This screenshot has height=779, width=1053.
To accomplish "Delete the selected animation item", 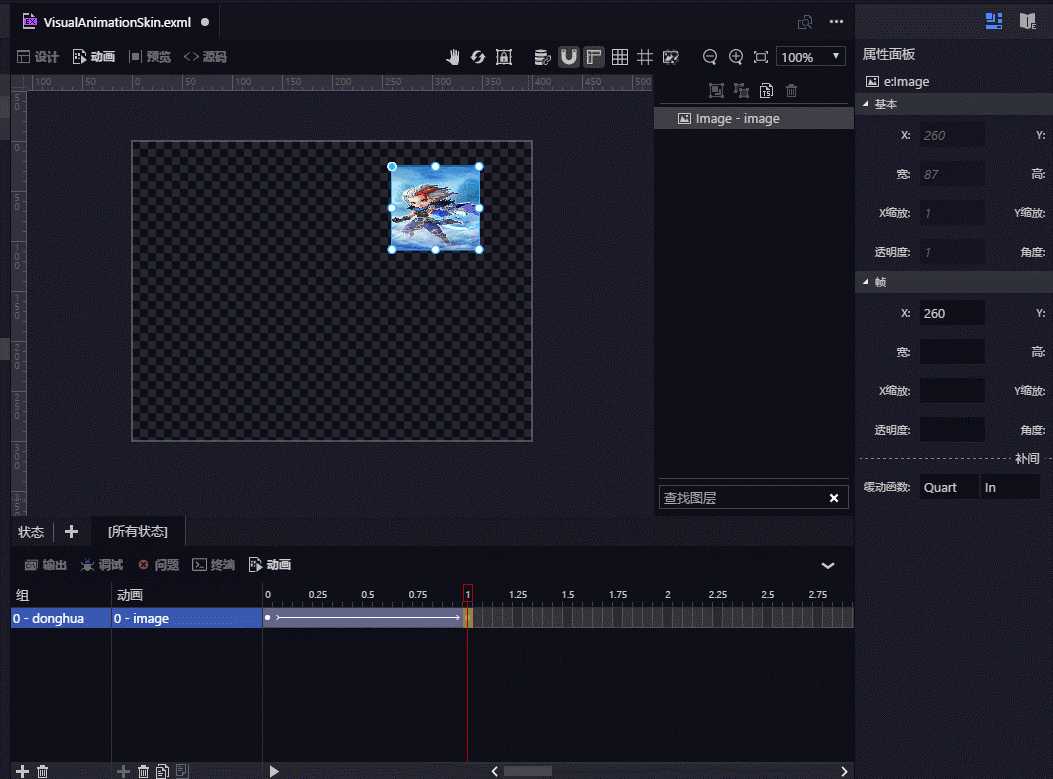I will 143,771.
